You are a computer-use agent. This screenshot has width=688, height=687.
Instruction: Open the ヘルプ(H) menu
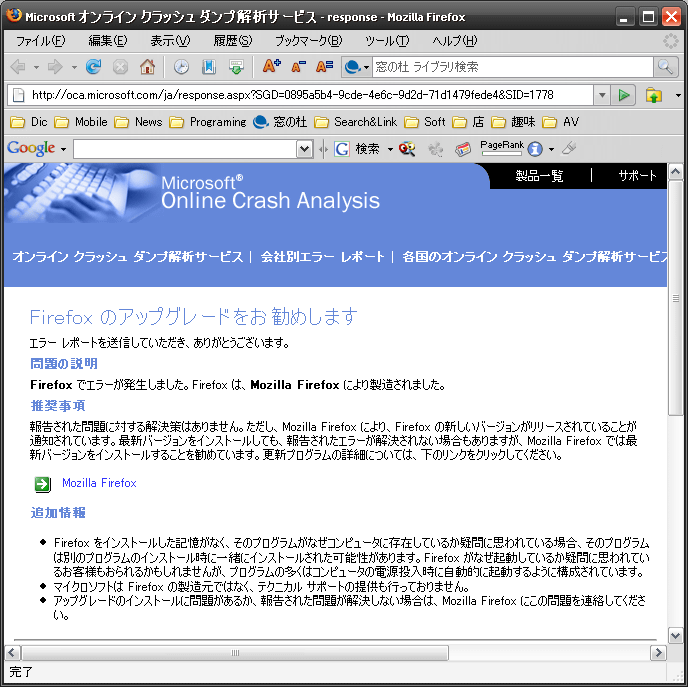point(455,41)
